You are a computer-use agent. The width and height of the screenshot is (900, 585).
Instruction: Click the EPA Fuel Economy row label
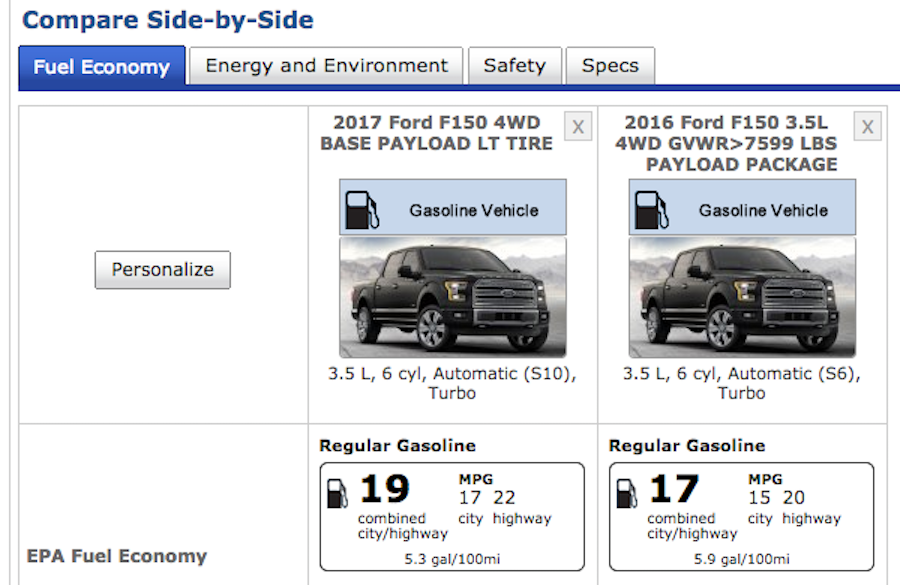point(117,556)
